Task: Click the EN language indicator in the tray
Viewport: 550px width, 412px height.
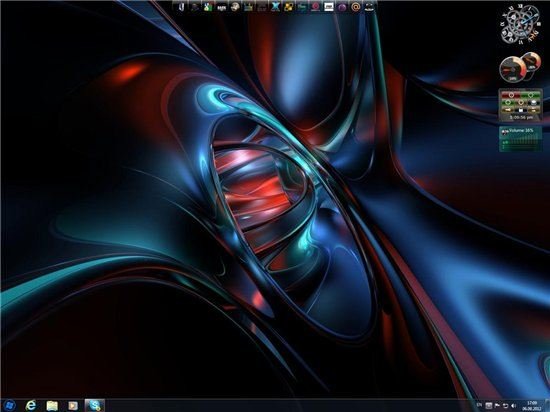Action: (479, 405)
